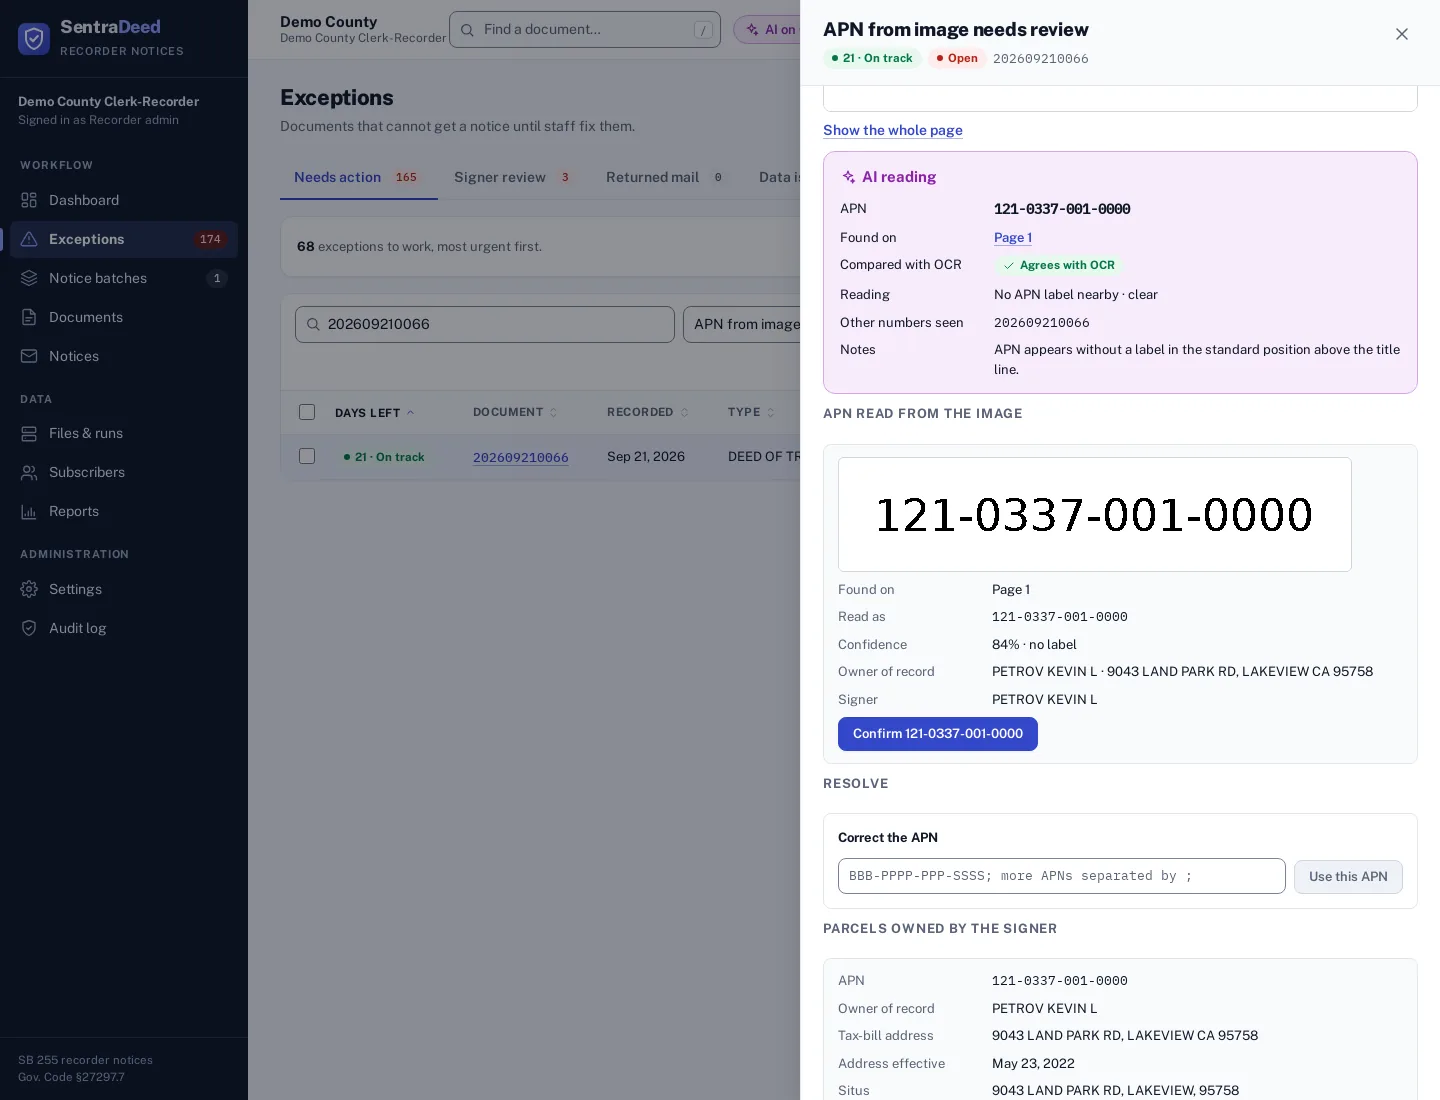Sort by the Recorded column header
This screenshot has width=1440, height=1100.
(x=647, y=412)
